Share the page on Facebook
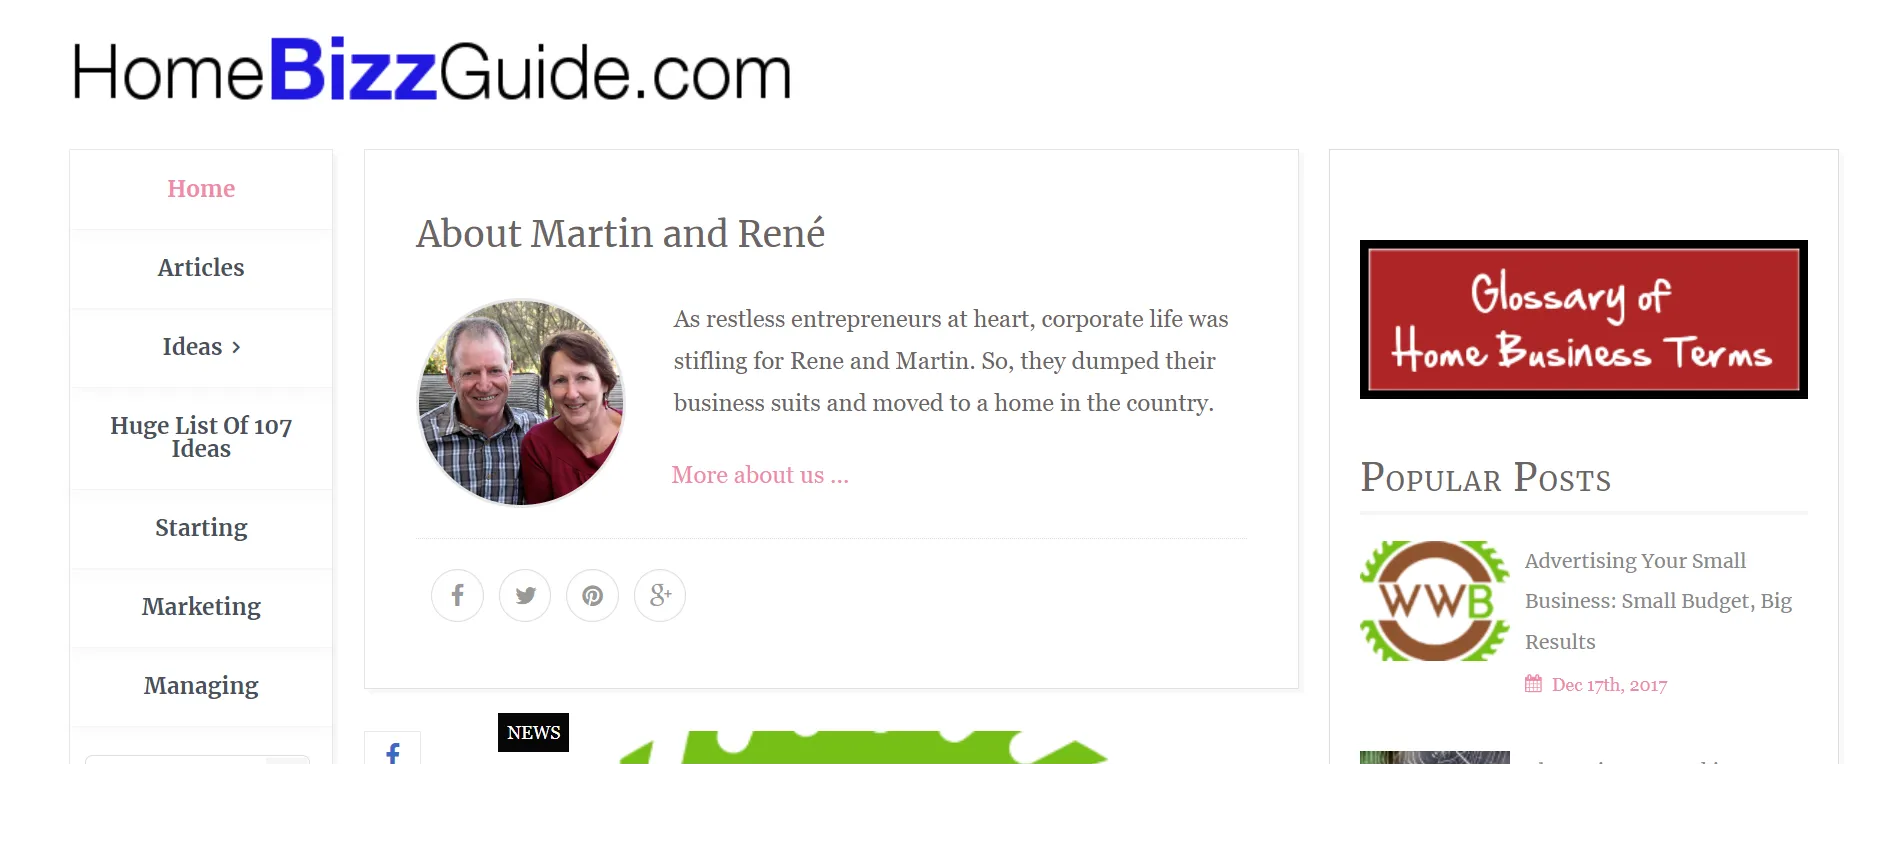The image size is (1884, 850). pos(457,595)
